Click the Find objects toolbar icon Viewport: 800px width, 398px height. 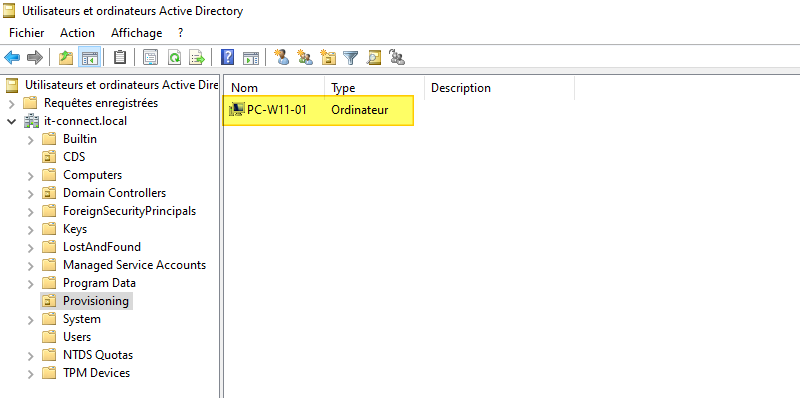click(x=373, y=57)
